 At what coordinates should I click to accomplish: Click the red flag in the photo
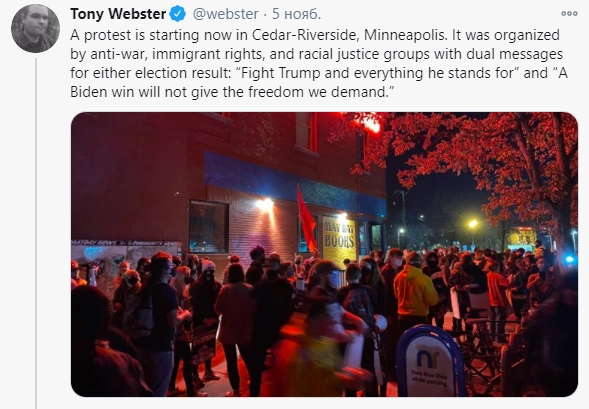[307, 221]
